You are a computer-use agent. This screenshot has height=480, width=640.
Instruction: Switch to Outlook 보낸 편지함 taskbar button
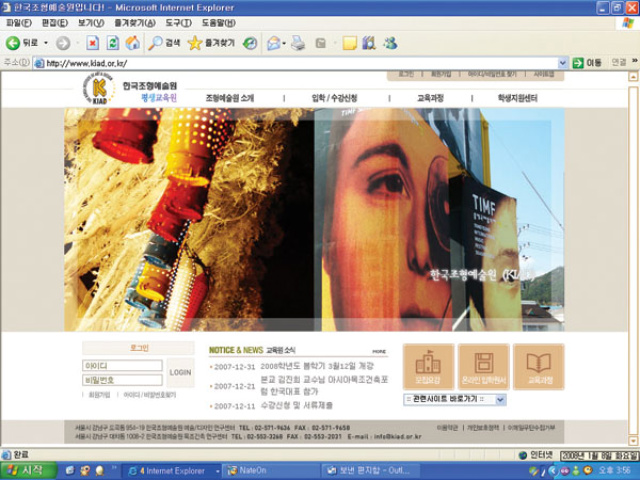coord(370,471)
